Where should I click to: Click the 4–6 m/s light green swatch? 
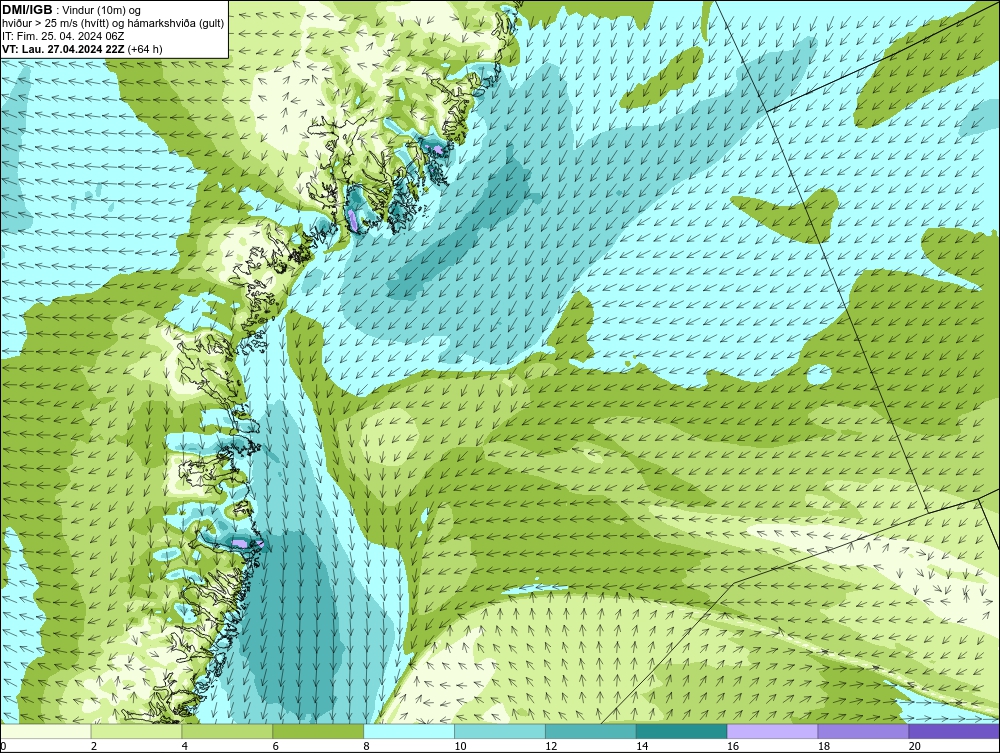(x=227, y=731)
